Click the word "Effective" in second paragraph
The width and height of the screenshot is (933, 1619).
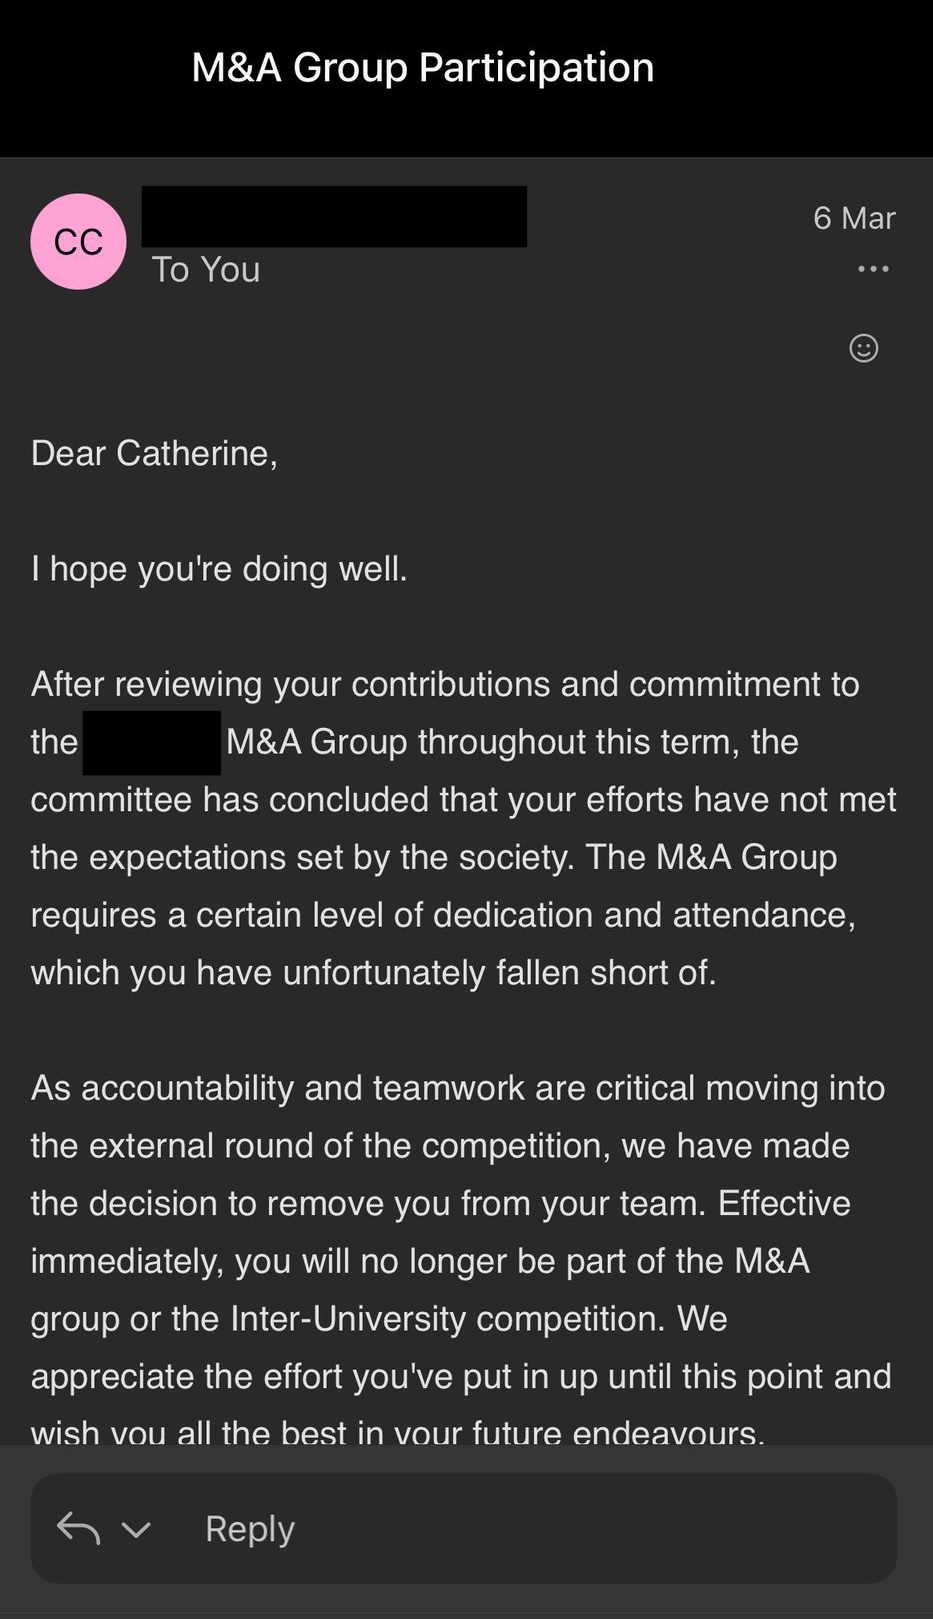784,1203
